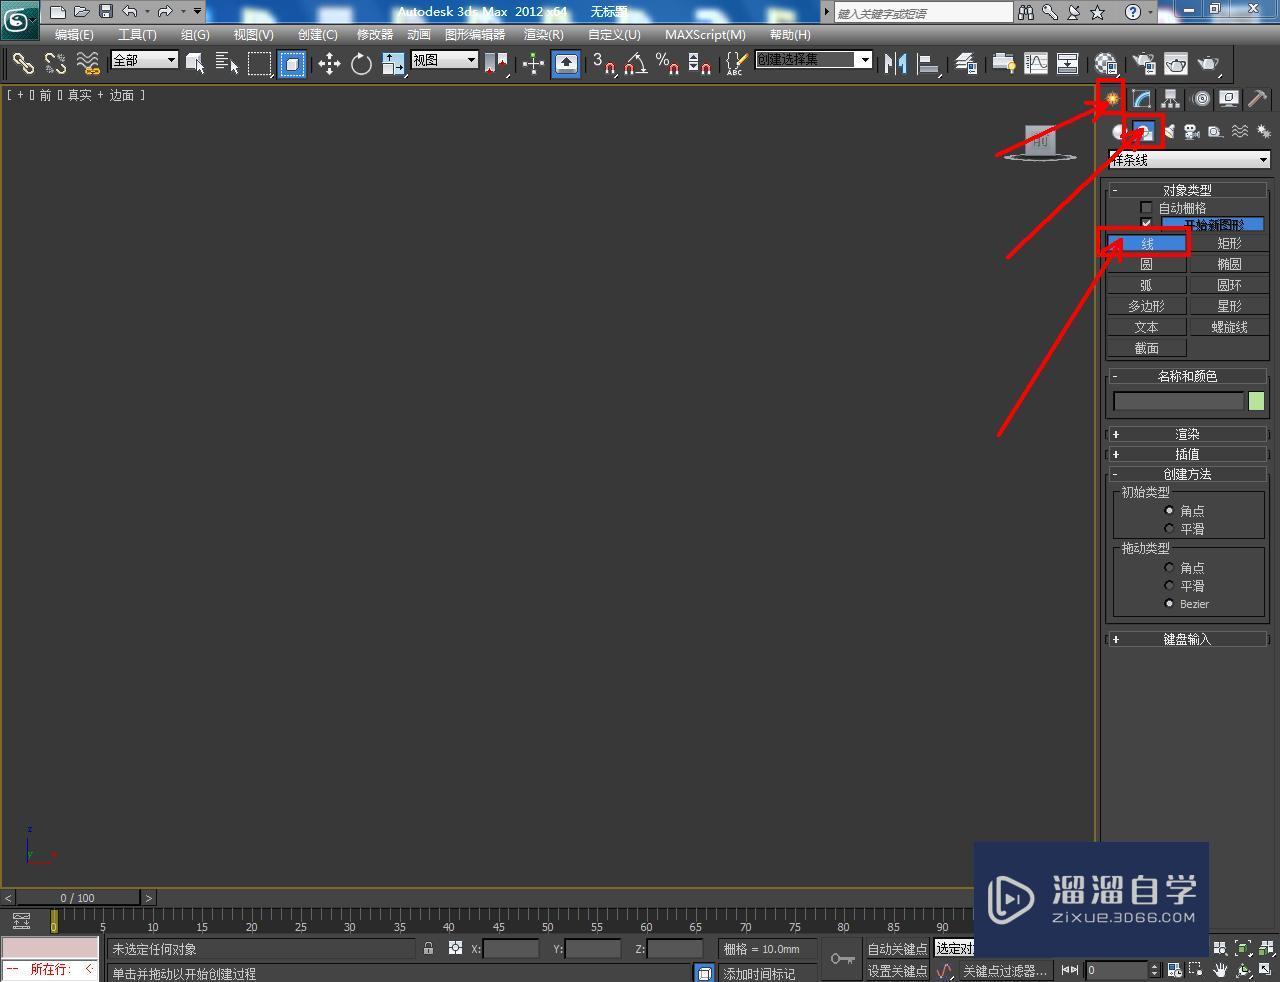Select 角点 under 初始类型
1280x982 pixels.
pyautogui.click(x=1169, y=510)
